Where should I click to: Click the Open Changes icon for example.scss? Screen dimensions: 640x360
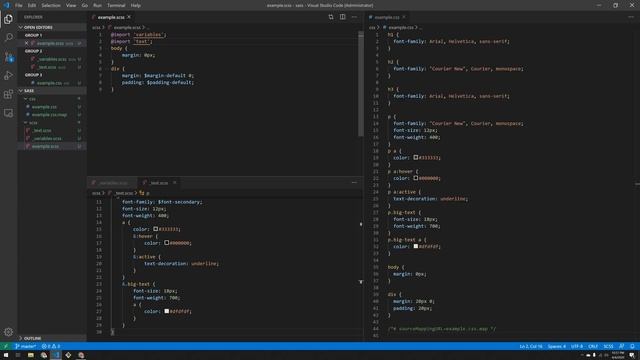(331, 17)
